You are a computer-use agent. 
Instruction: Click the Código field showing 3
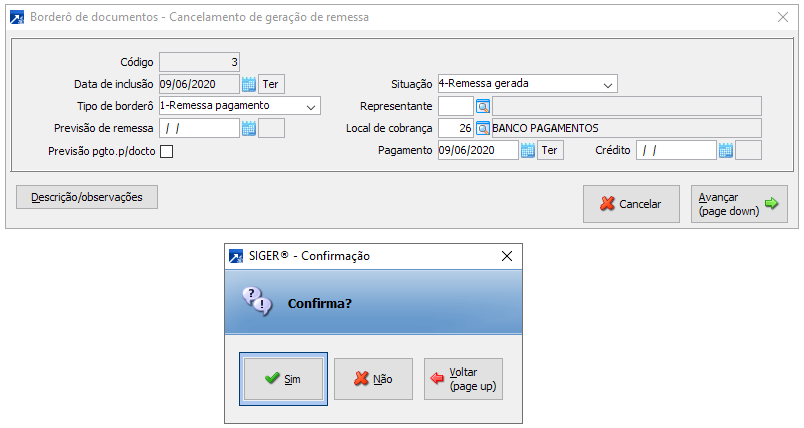point(199,62)
